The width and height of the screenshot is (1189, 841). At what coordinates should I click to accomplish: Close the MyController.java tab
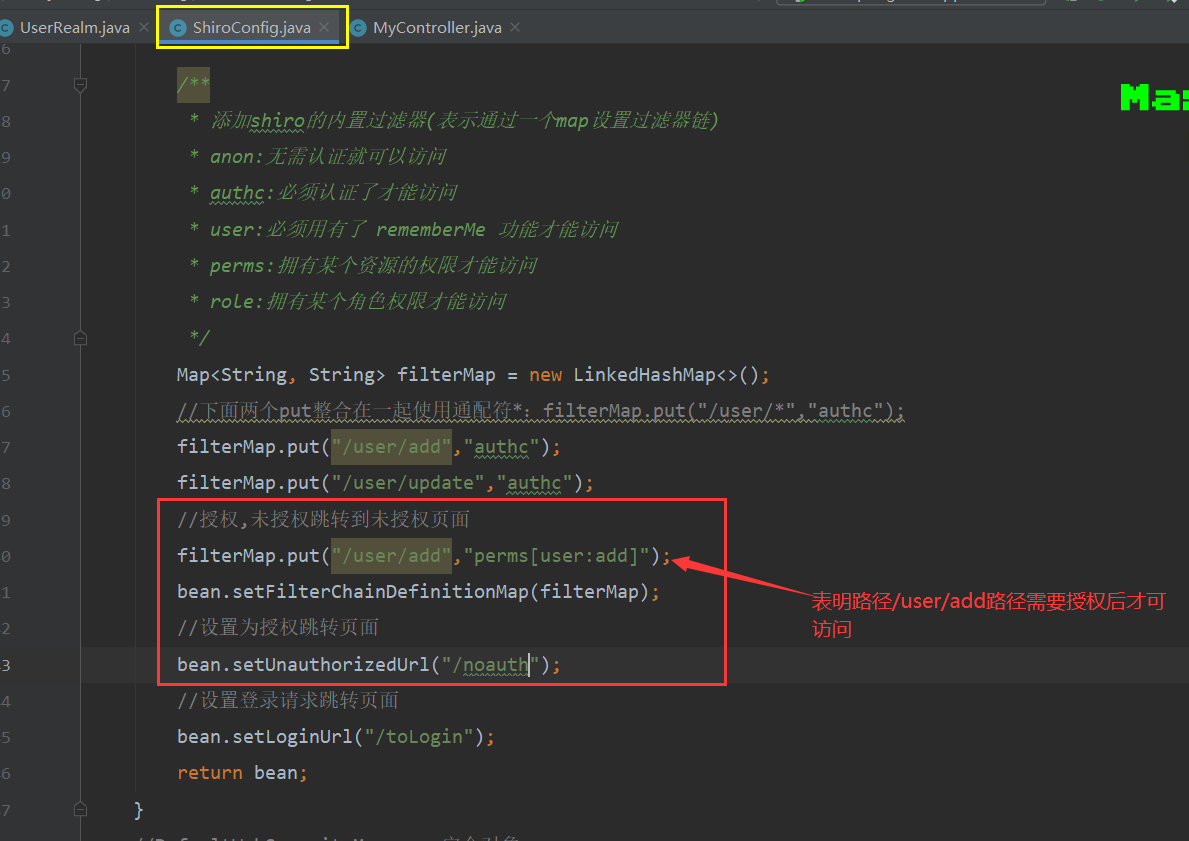(x=515, y=27)
